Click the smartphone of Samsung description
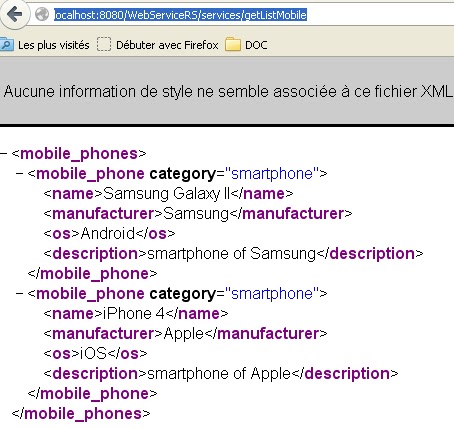454x429 pixels. coord(231,254)
